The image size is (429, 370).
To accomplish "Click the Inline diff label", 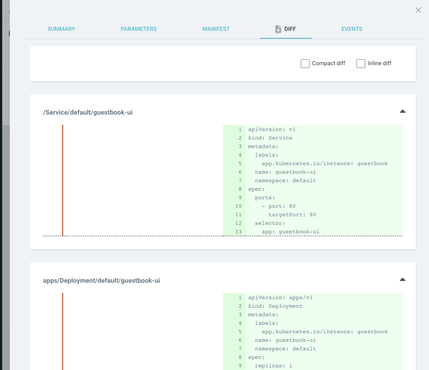I will tap(379, 63).
